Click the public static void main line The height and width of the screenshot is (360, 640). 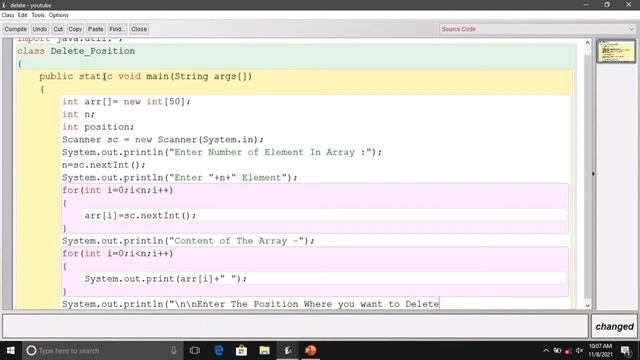146,76
